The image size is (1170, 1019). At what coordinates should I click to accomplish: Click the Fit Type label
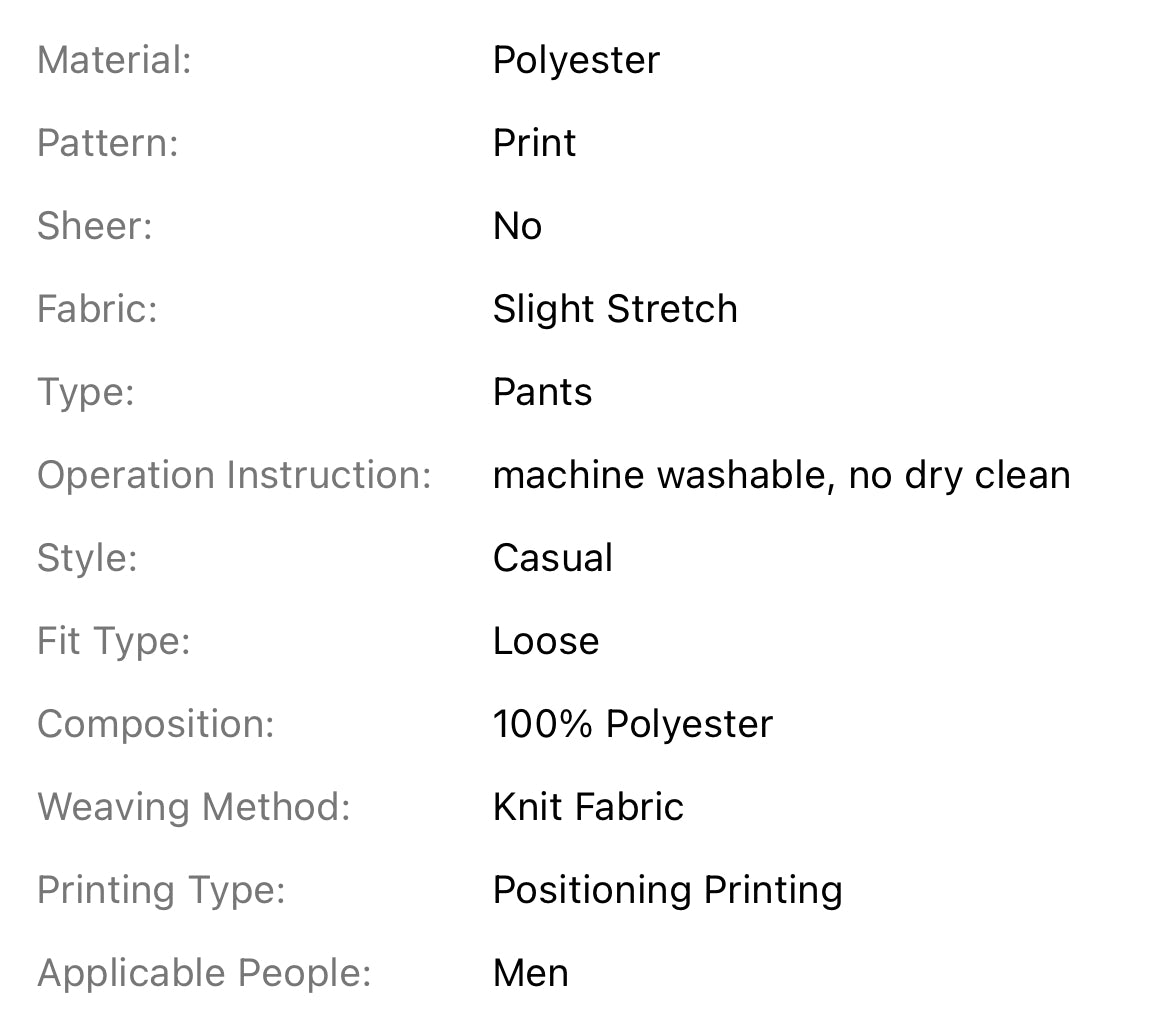point(113,641)
